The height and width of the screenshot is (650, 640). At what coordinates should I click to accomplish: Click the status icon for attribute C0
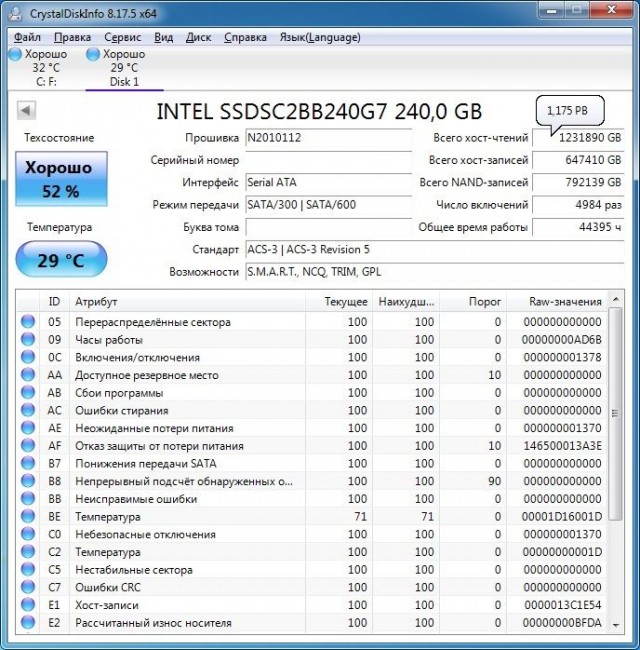click(28, 534)
